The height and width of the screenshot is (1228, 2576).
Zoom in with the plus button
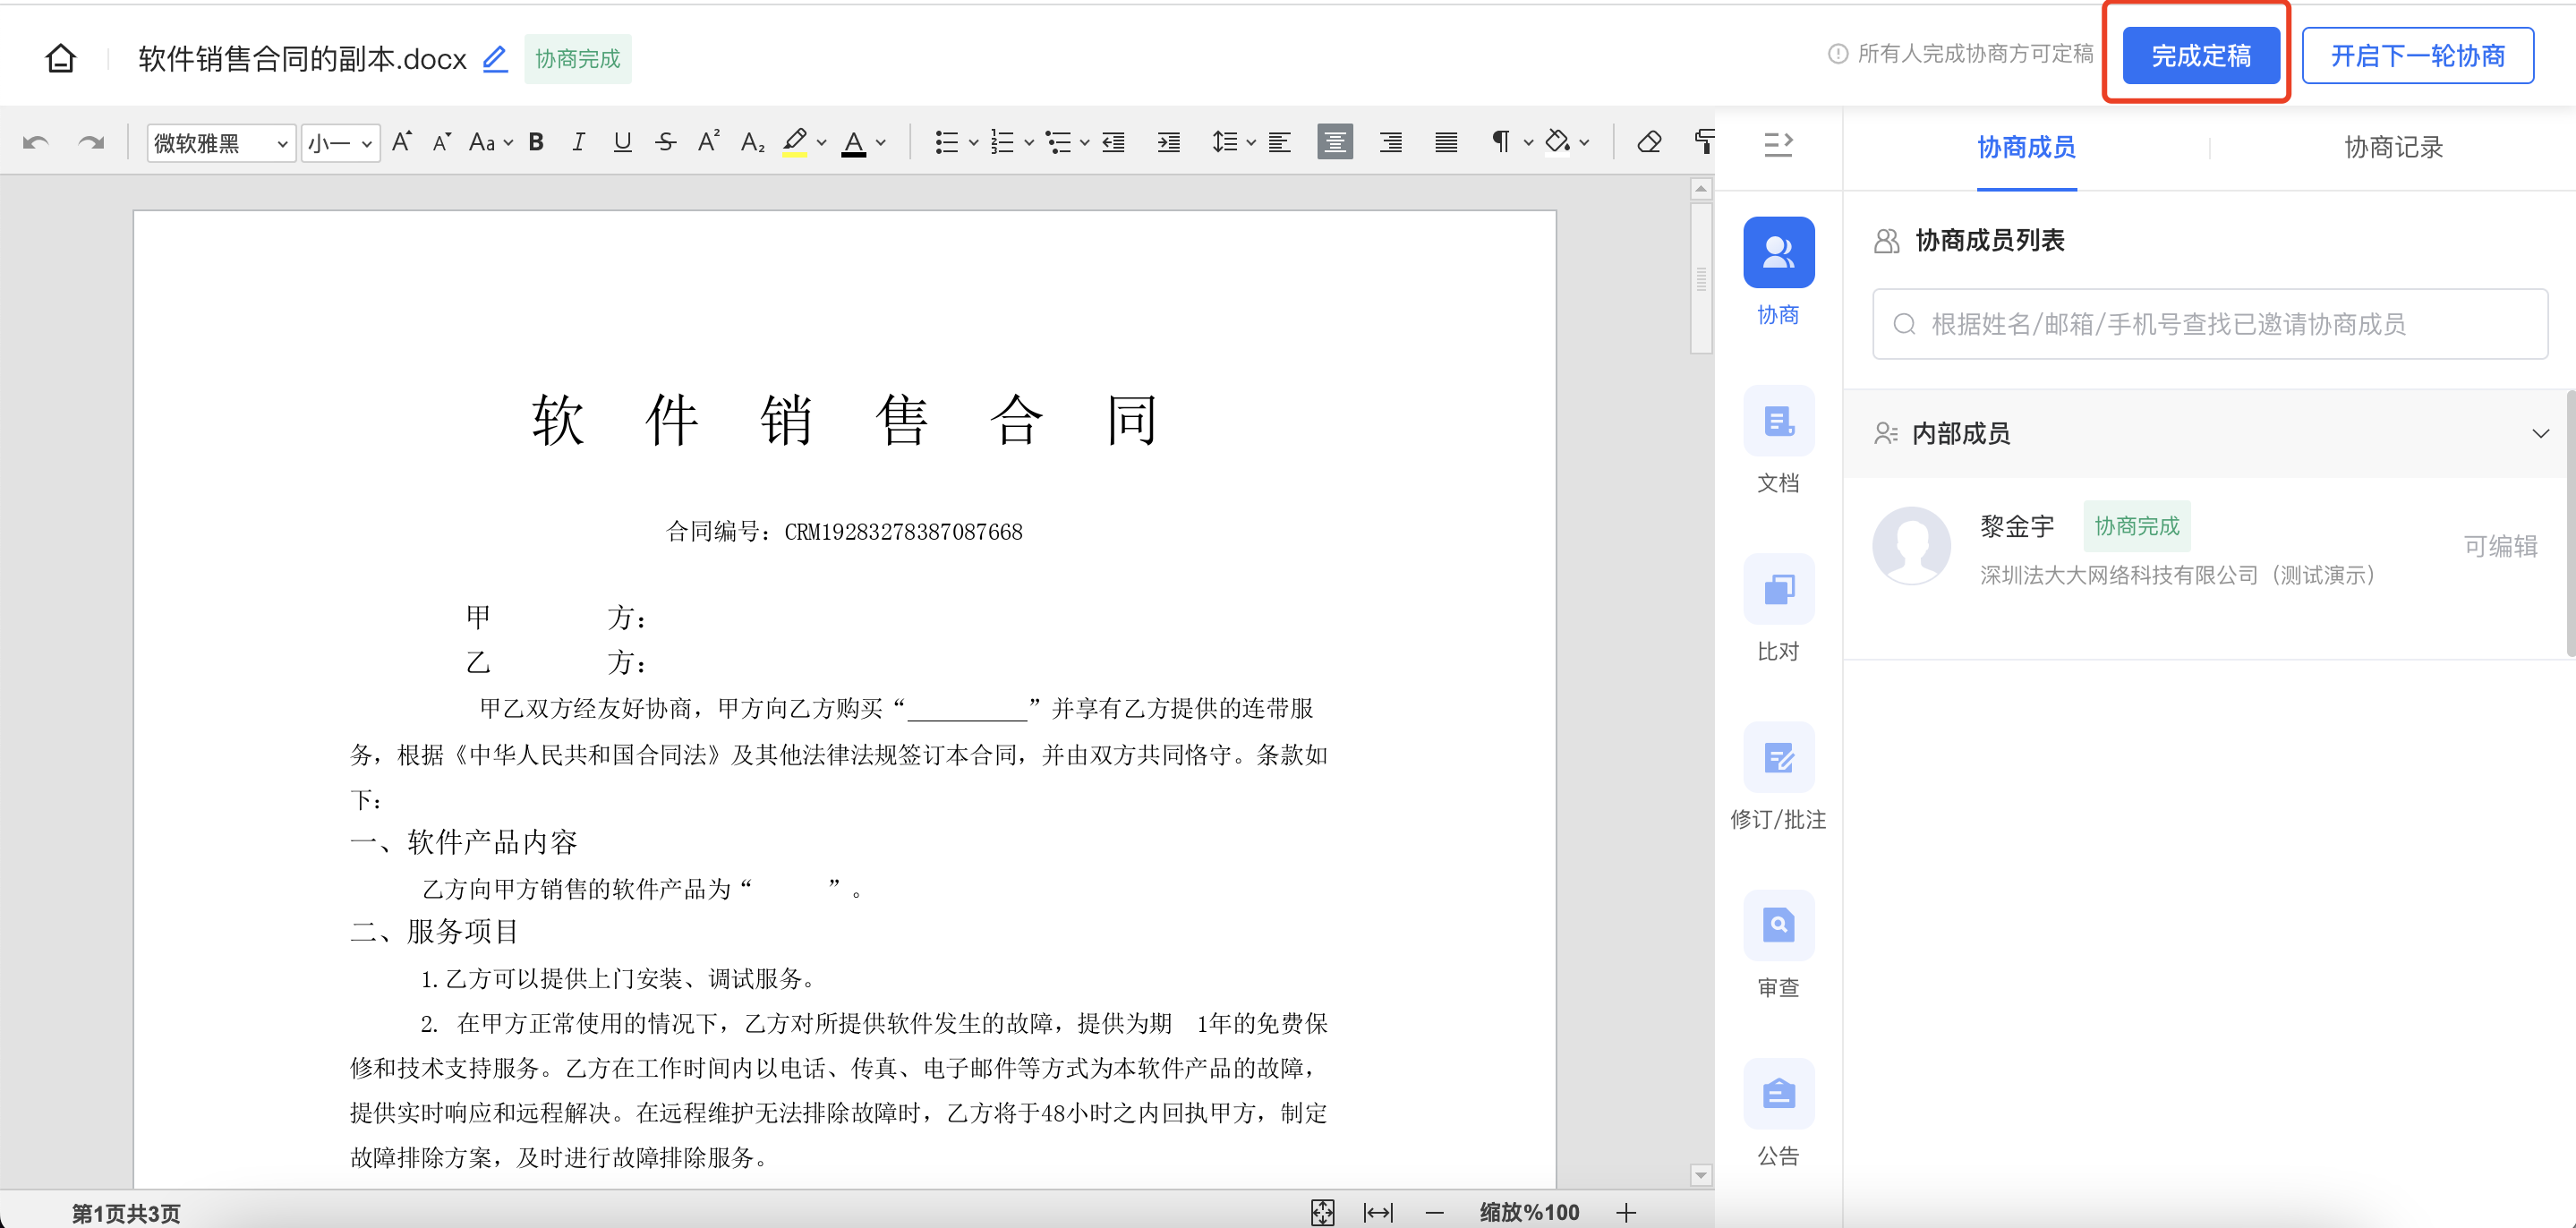[x=1626, y=1212]
